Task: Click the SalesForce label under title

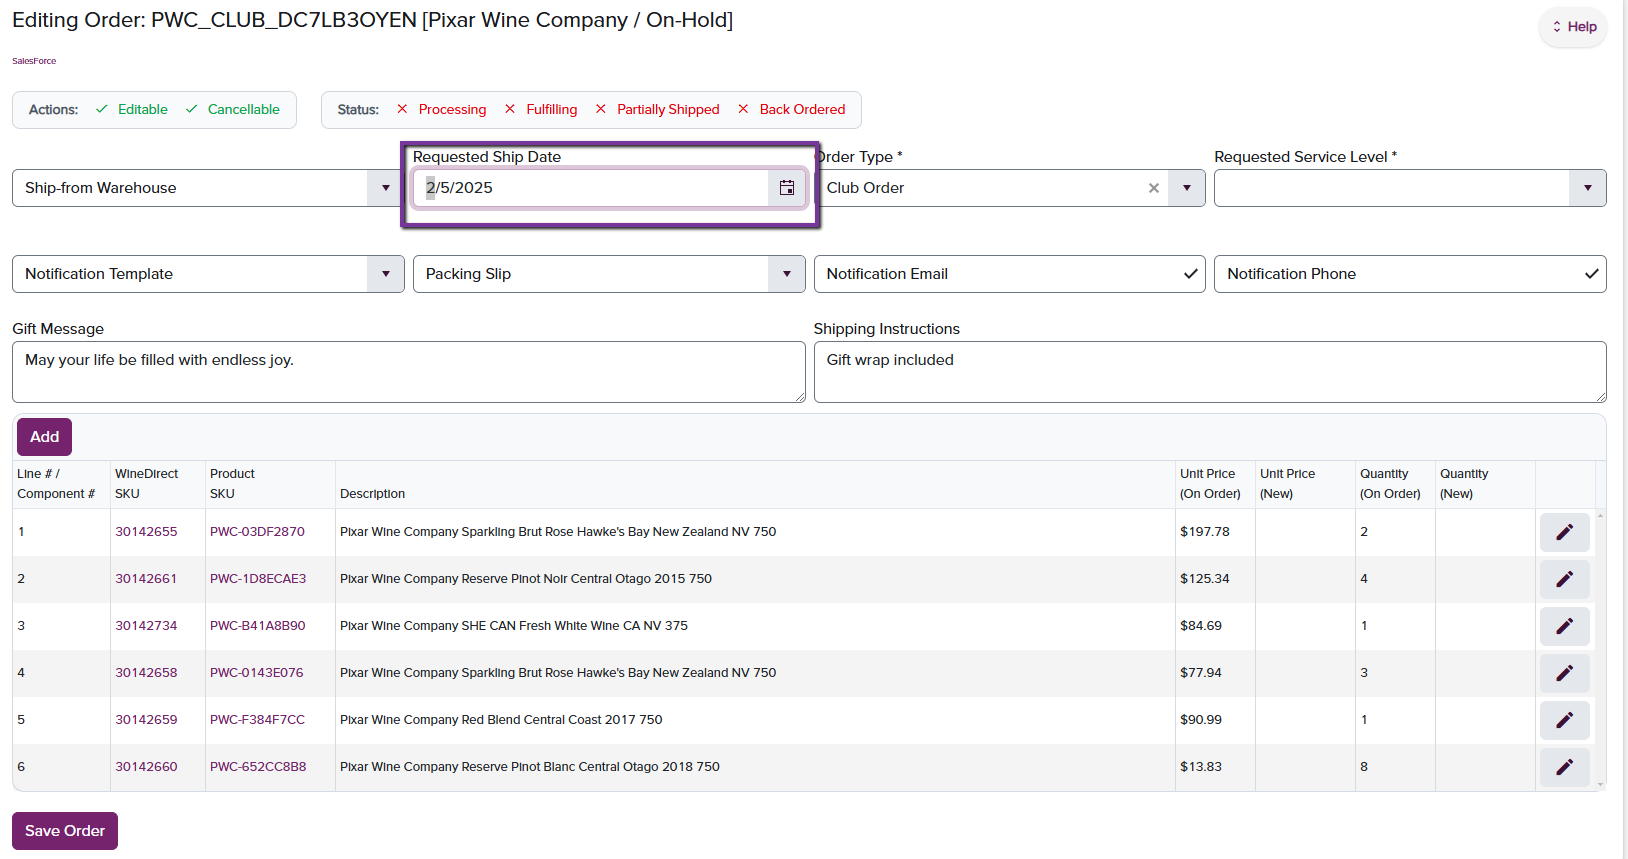Action: [34, 61]
